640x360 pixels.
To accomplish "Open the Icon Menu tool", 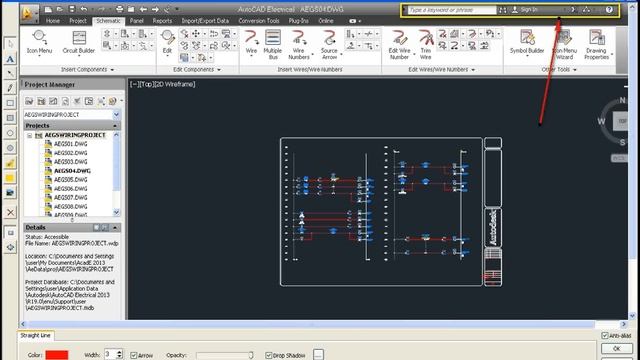I will tap(39, 42).
